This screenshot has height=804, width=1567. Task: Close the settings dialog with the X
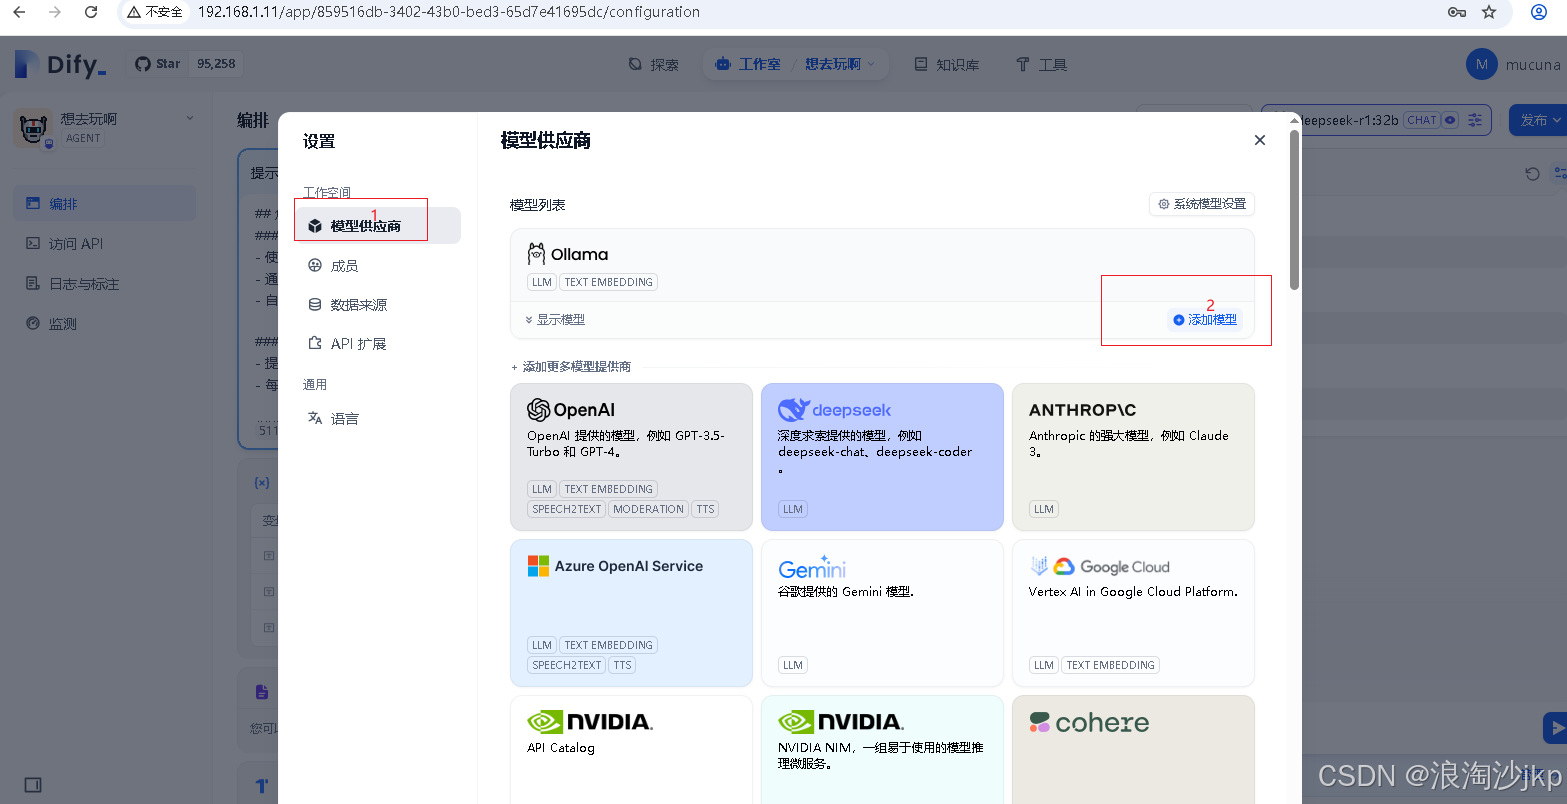pyautogui.click(x=1260, y=140)
